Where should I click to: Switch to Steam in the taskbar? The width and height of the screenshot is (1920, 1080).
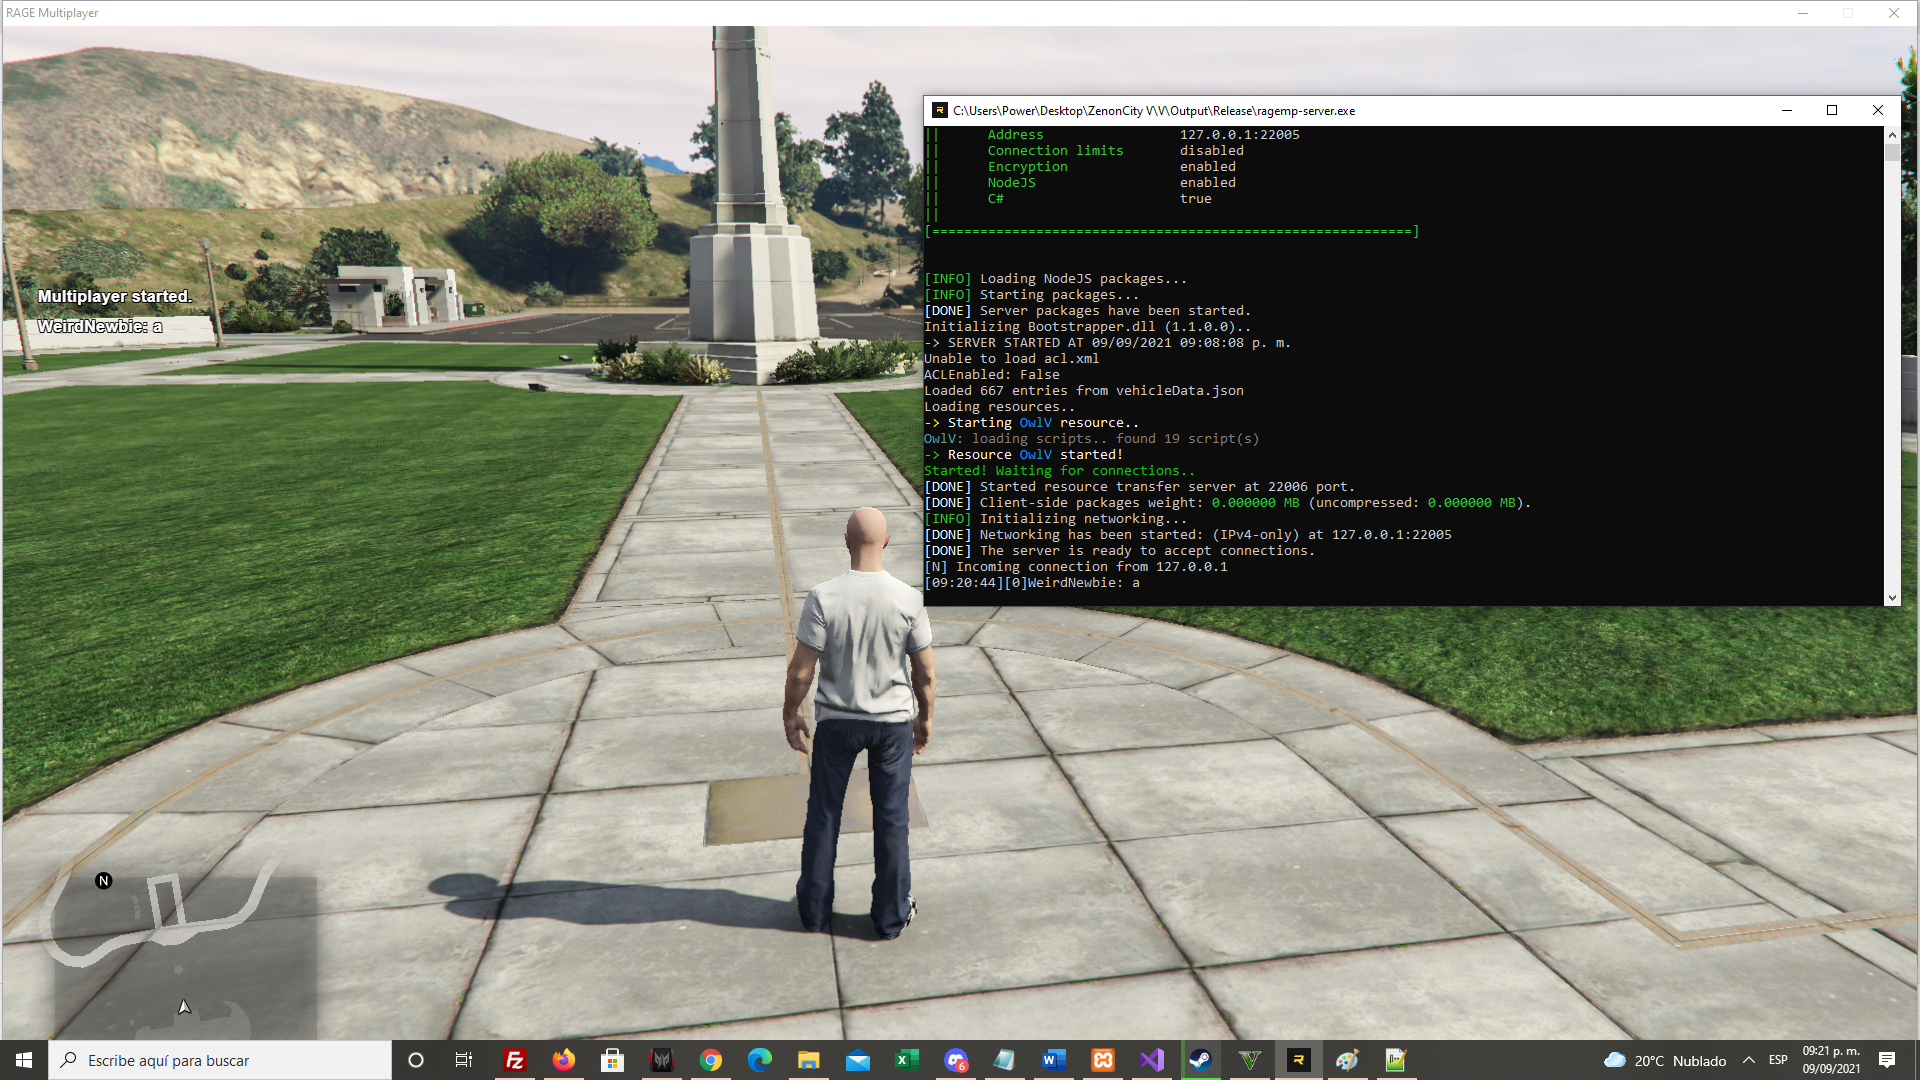tap(1200, 1060)
